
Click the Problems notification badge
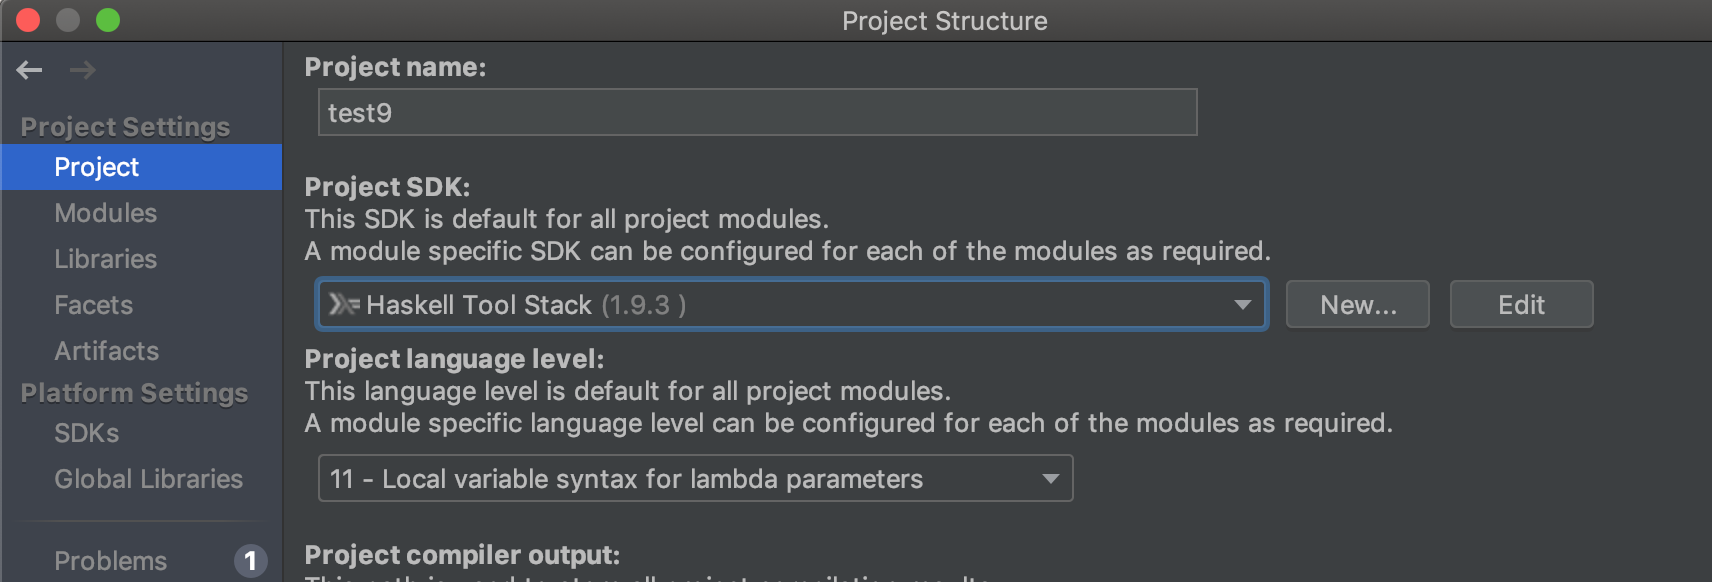pos(250,560)
